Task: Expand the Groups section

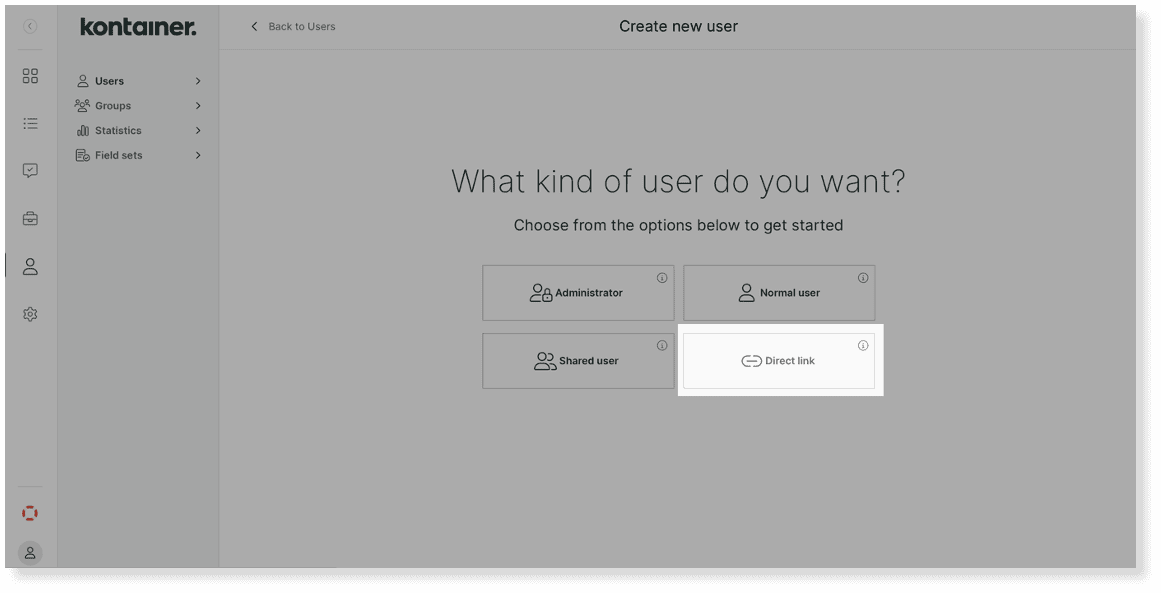Action: pos(137,105)
